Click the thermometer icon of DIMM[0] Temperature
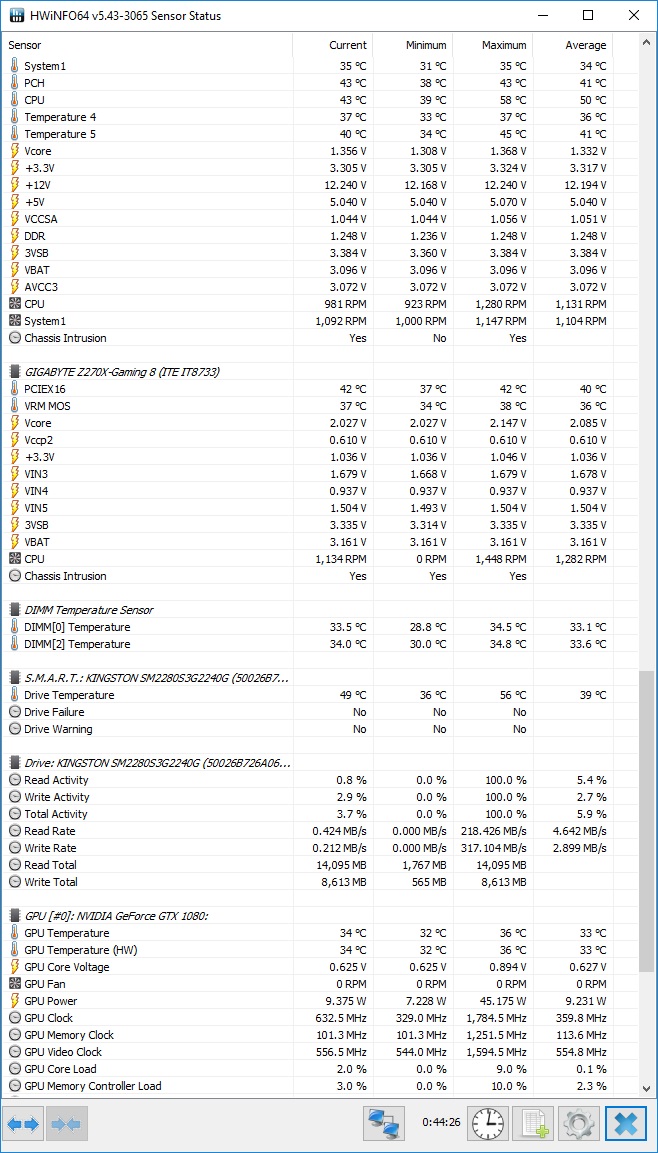The width and height of the screenshot is (658, 1153). point(15,627)
